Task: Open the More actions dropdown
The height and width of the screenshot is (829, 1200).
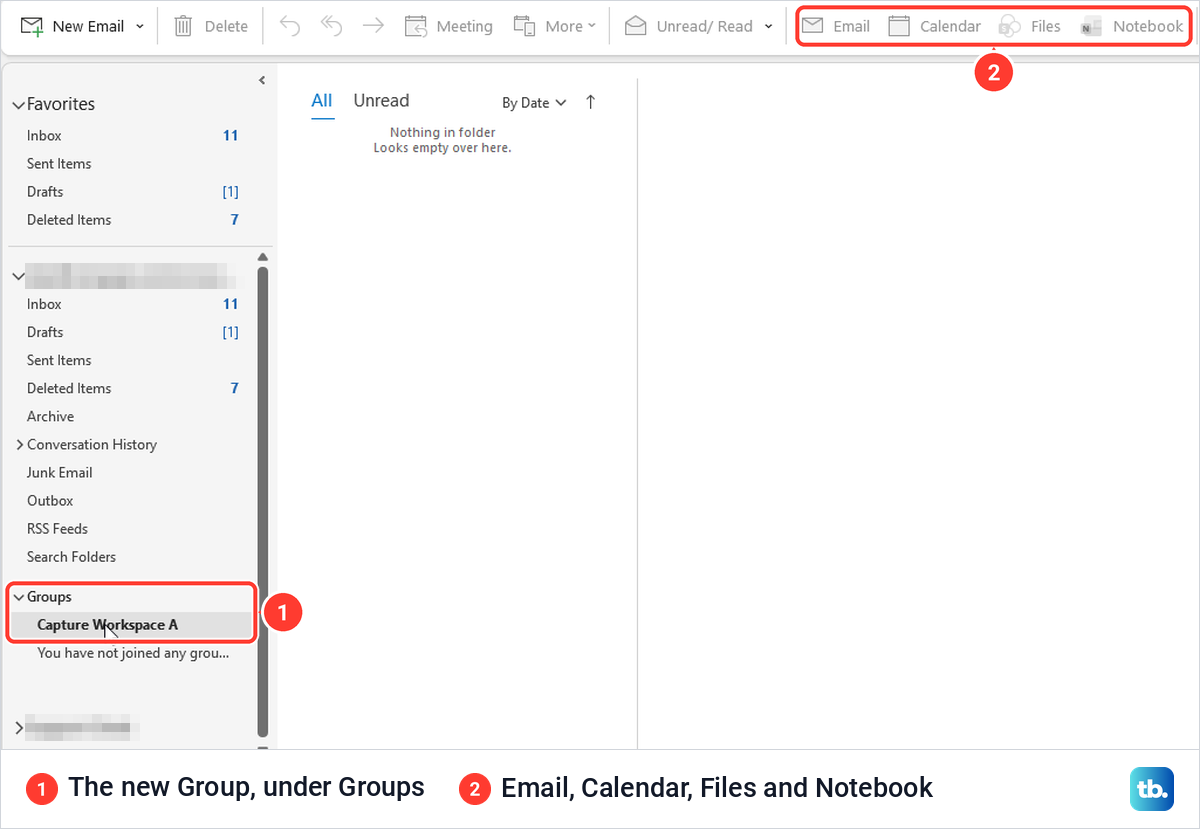Action: tap(555, 26)
